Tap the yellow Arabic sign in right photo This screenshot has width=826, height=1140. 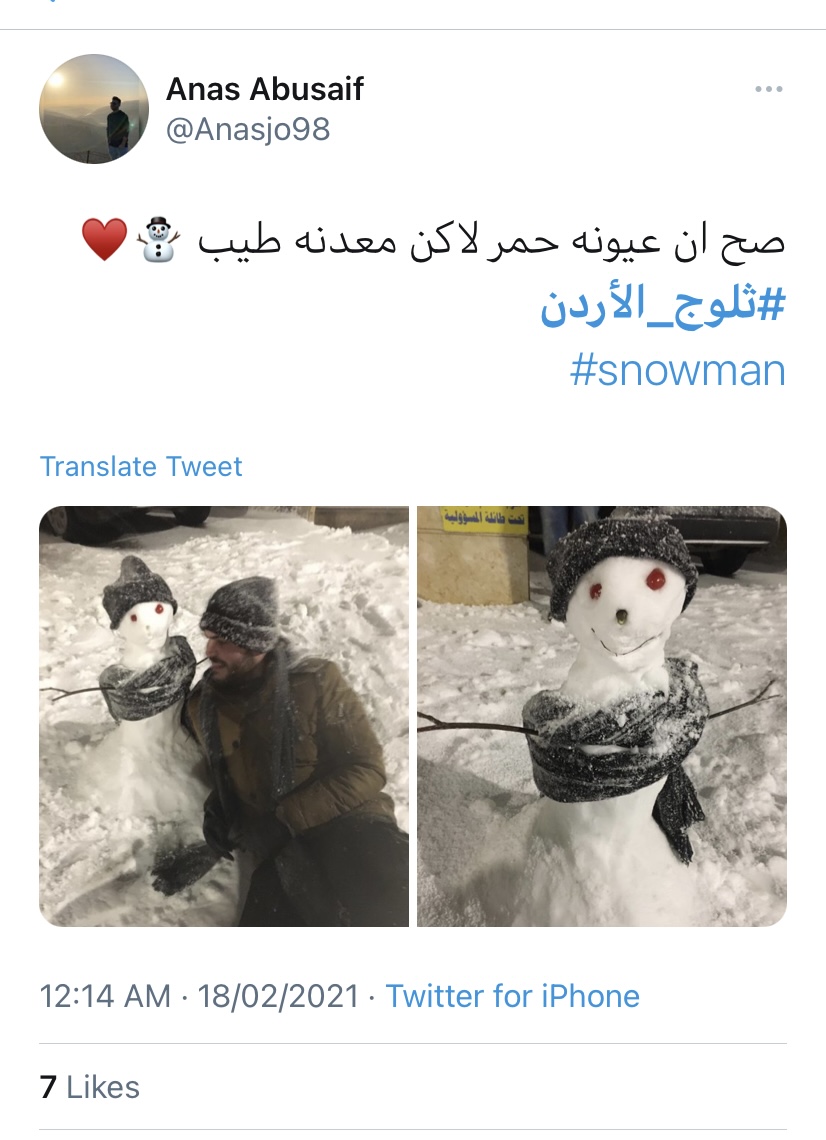click(484, 519)
